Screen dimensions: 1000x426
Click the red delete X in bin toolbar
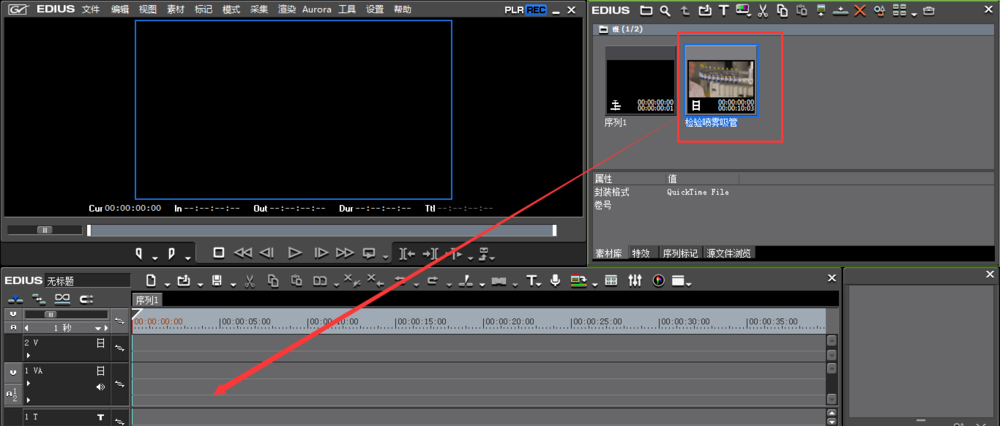pyautogui.click(x=860, y=10)
